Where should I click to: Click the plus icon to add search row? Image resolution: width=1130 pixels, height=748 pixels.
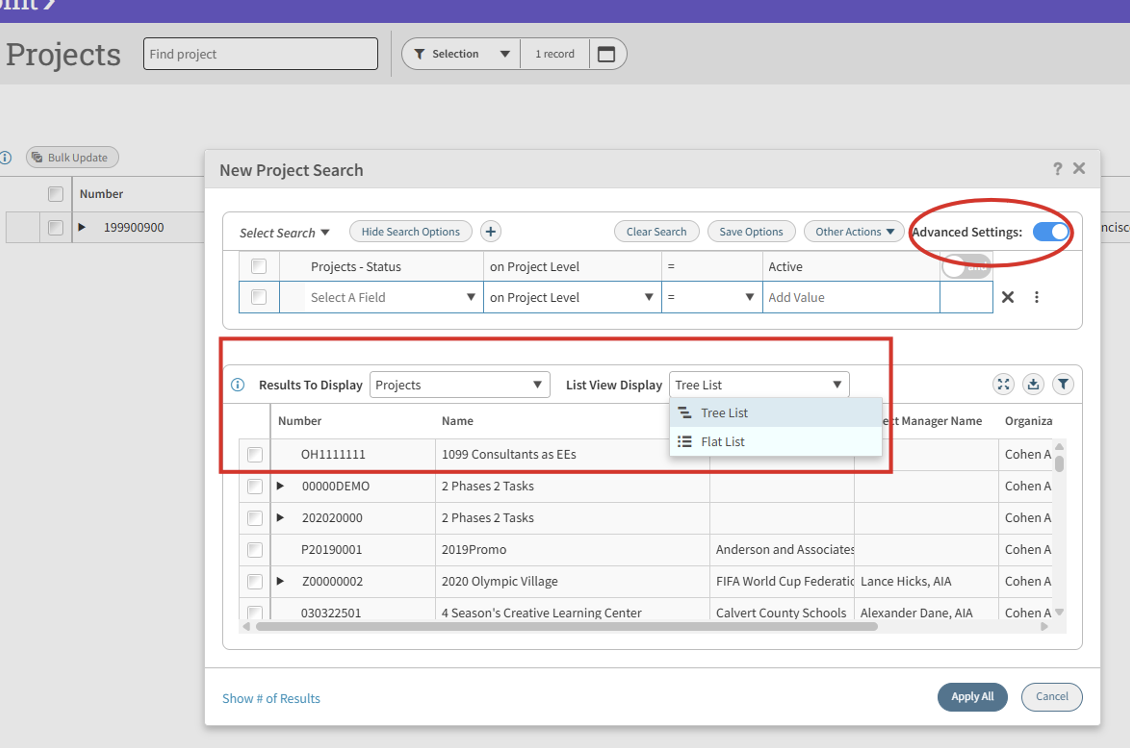click(x=491, y=231)
